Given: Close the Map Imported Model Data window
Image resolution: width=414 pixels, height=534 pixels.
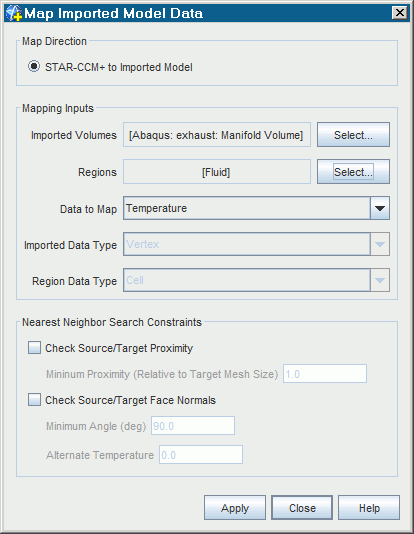Looking at the screenshot, I should click(x=399, y=13).
